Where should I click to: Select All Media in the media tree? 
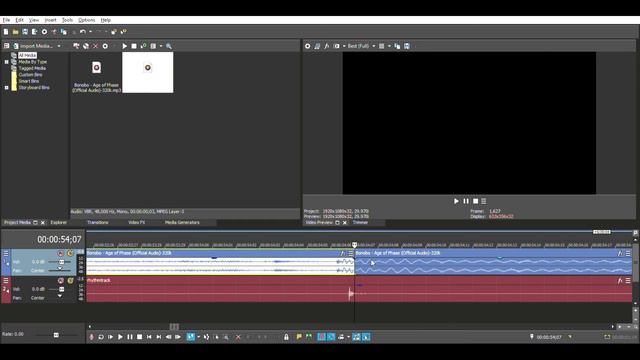27,55
